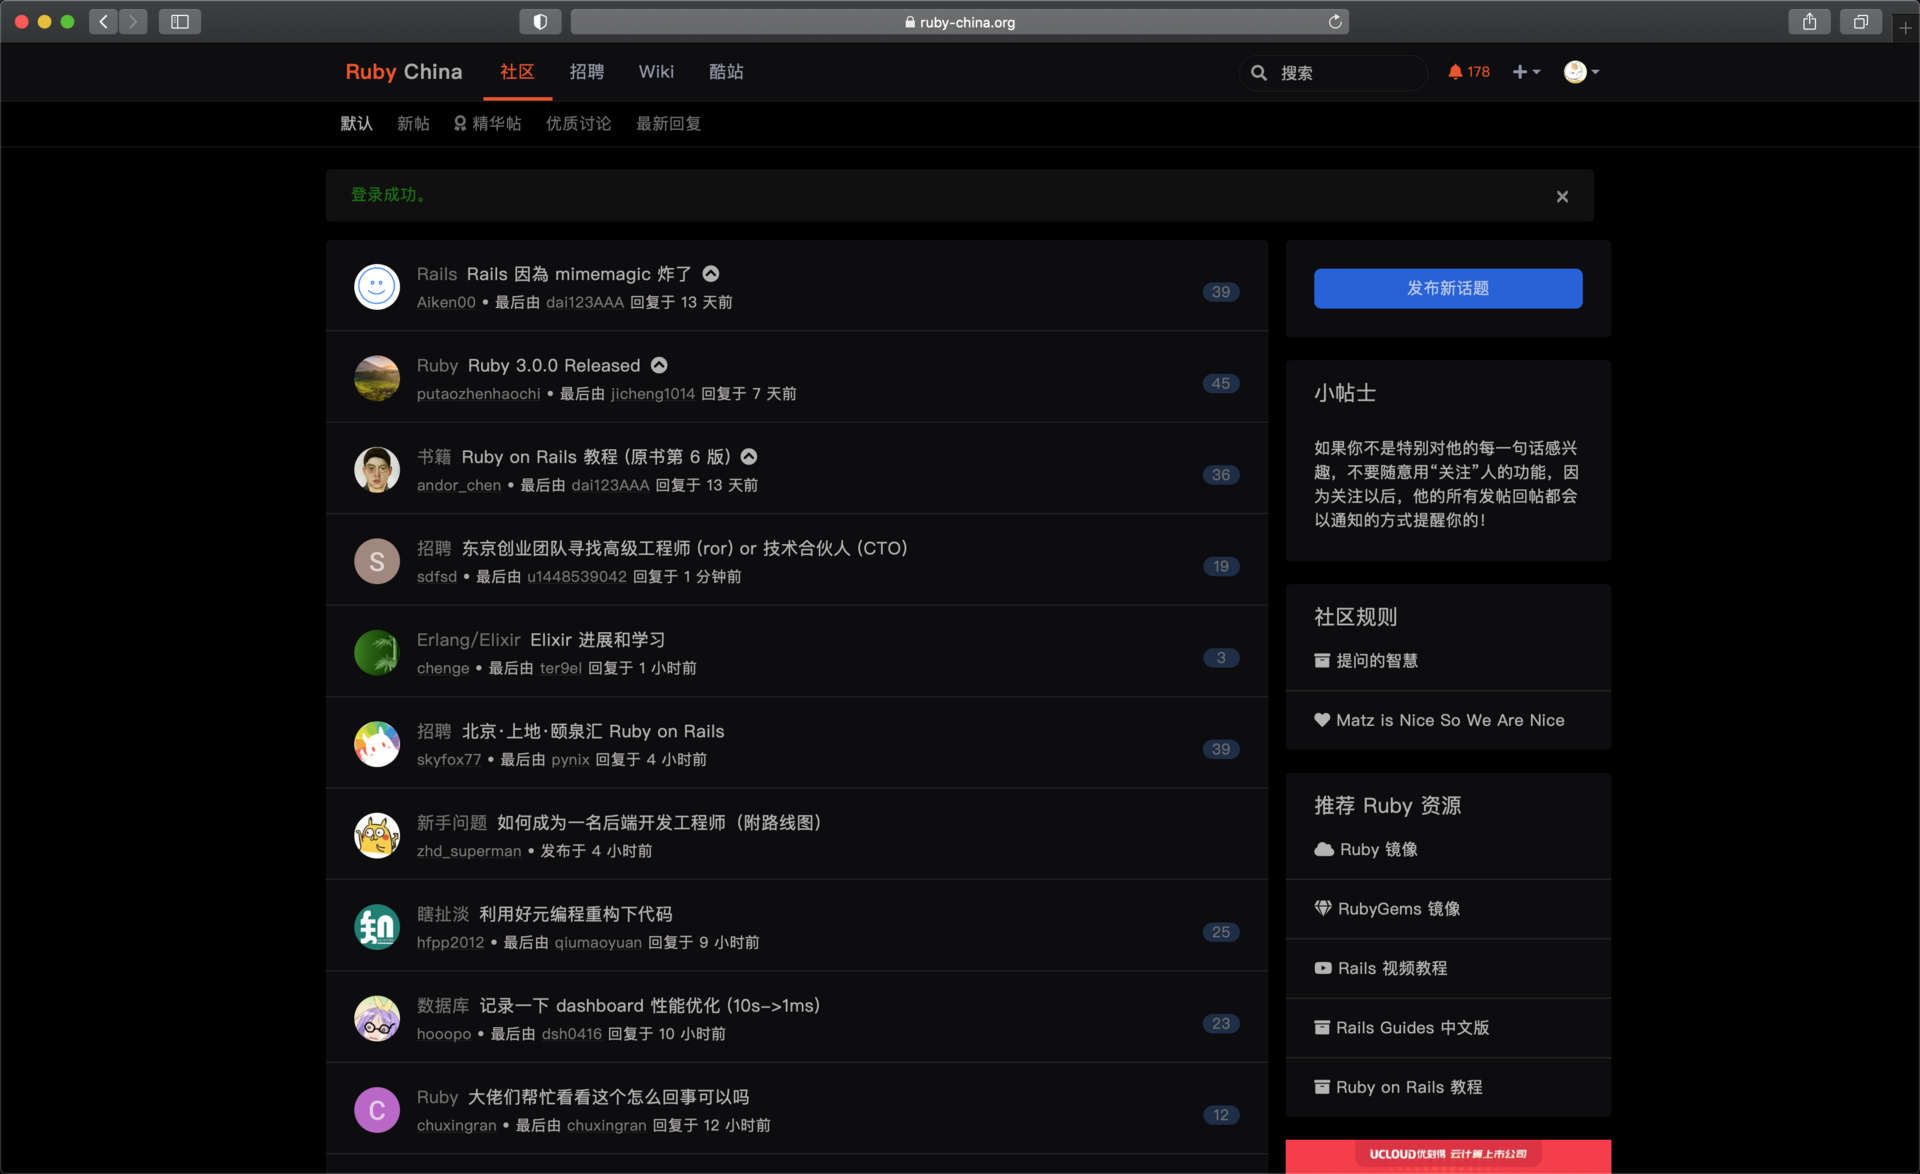Screen dimensions: 1920x1174
Task: Click chuxingran's purple C avatar
Action: (377, 1110)
